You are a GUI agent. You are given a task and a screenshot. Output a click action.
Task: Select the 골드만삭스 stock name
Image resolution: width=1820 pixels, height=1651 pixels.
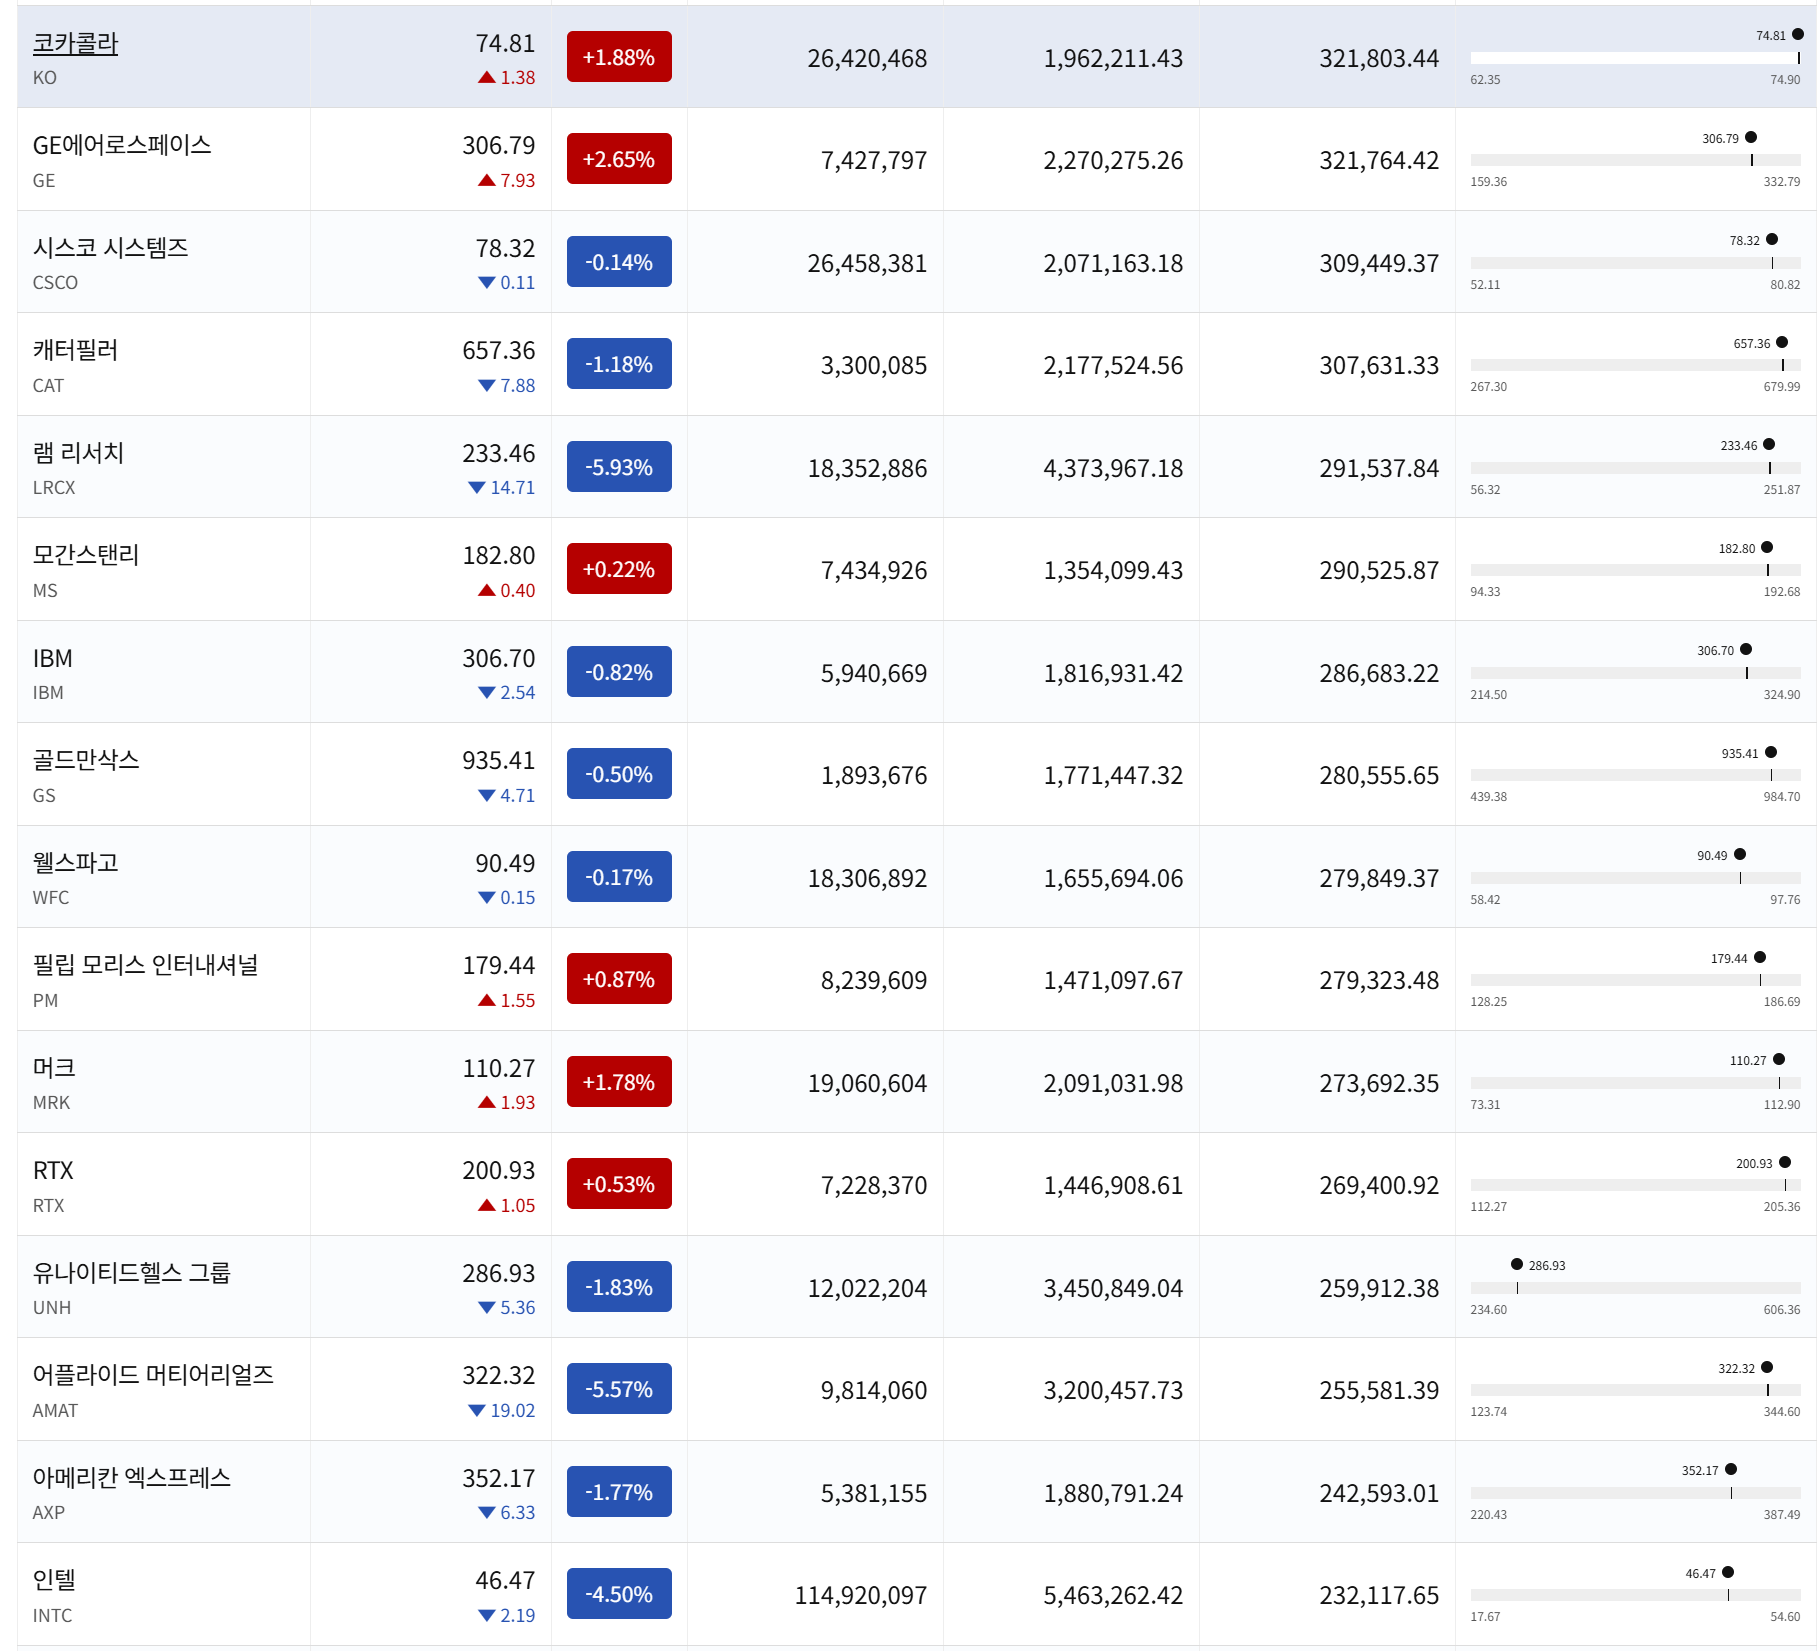pos(86,761)
